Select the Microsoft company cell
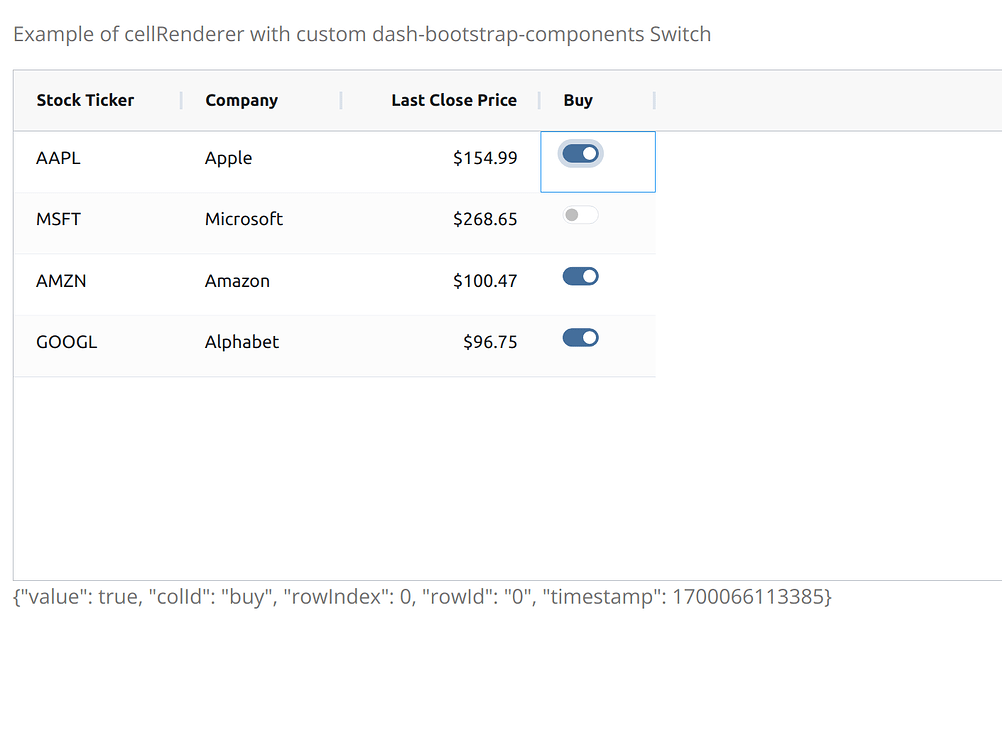Viewport: 1002px width, 750px height. coord(243,218)
